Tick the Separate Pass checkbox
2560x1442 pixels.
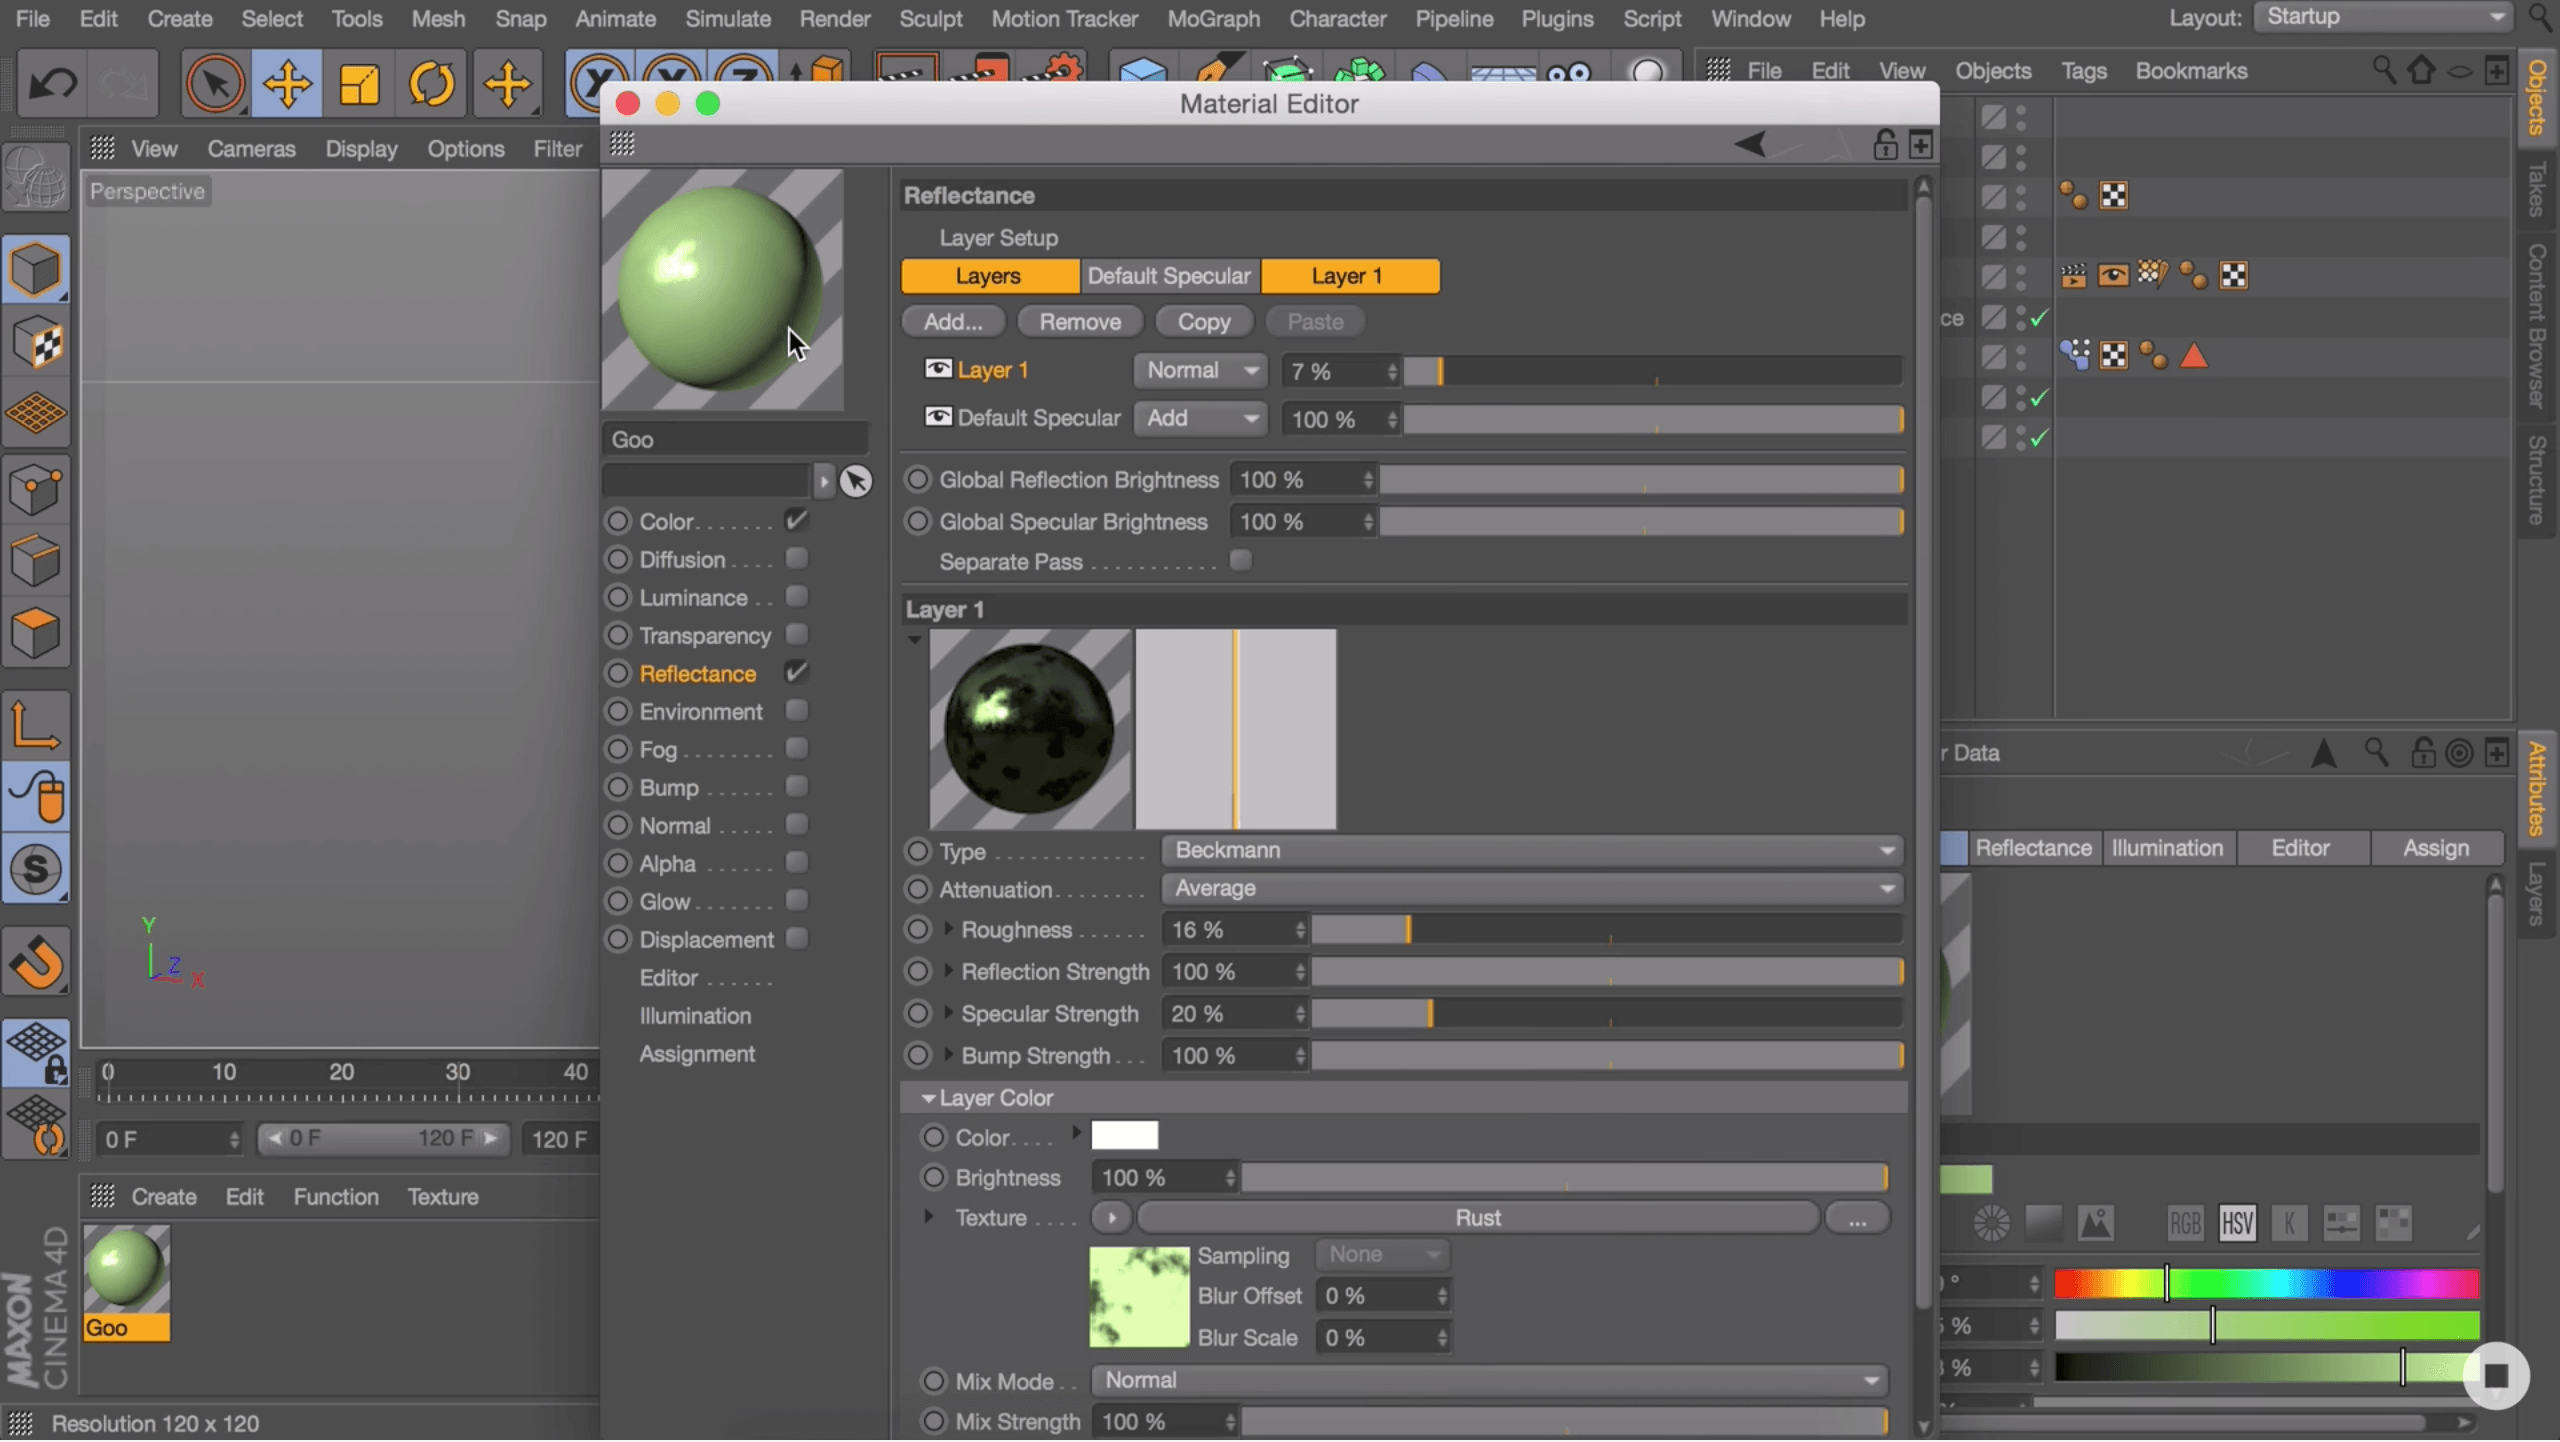[x=1240, y=561]
